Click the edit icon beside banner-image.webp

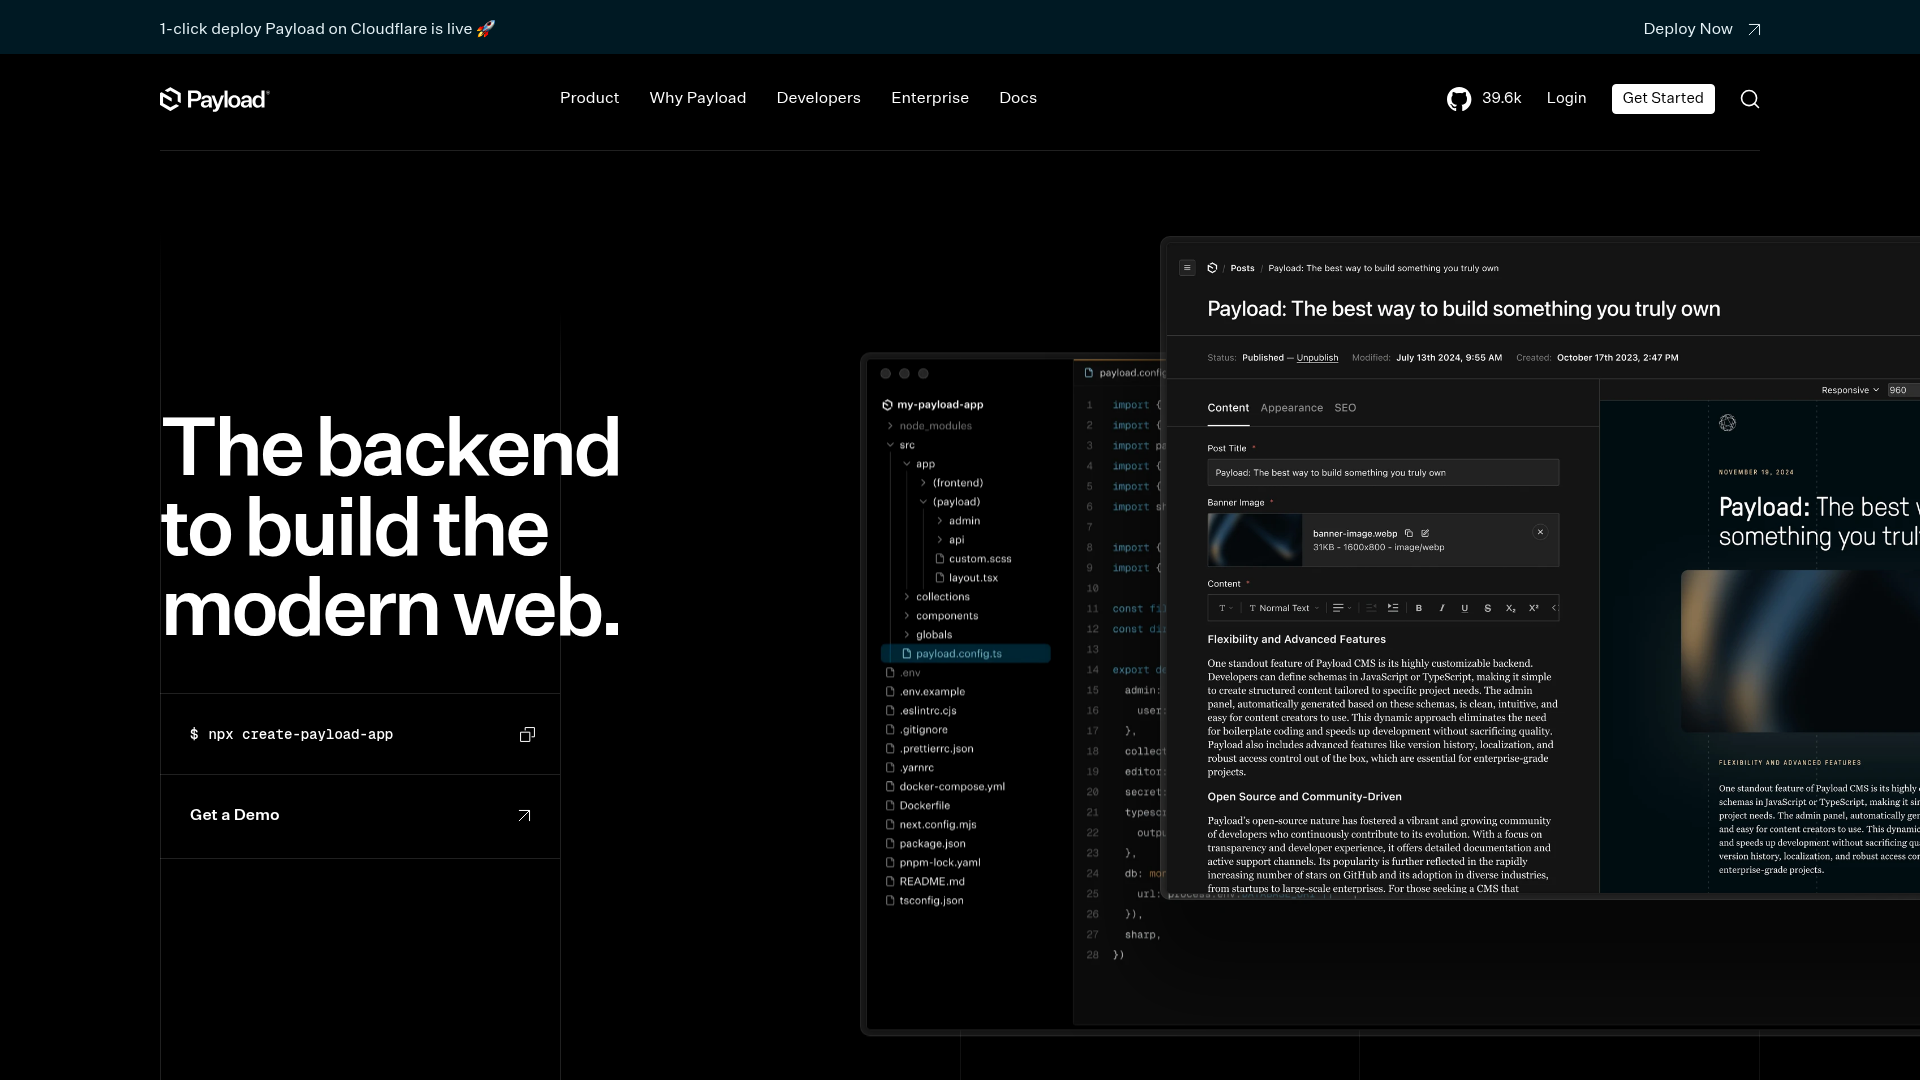point(1425,534)
